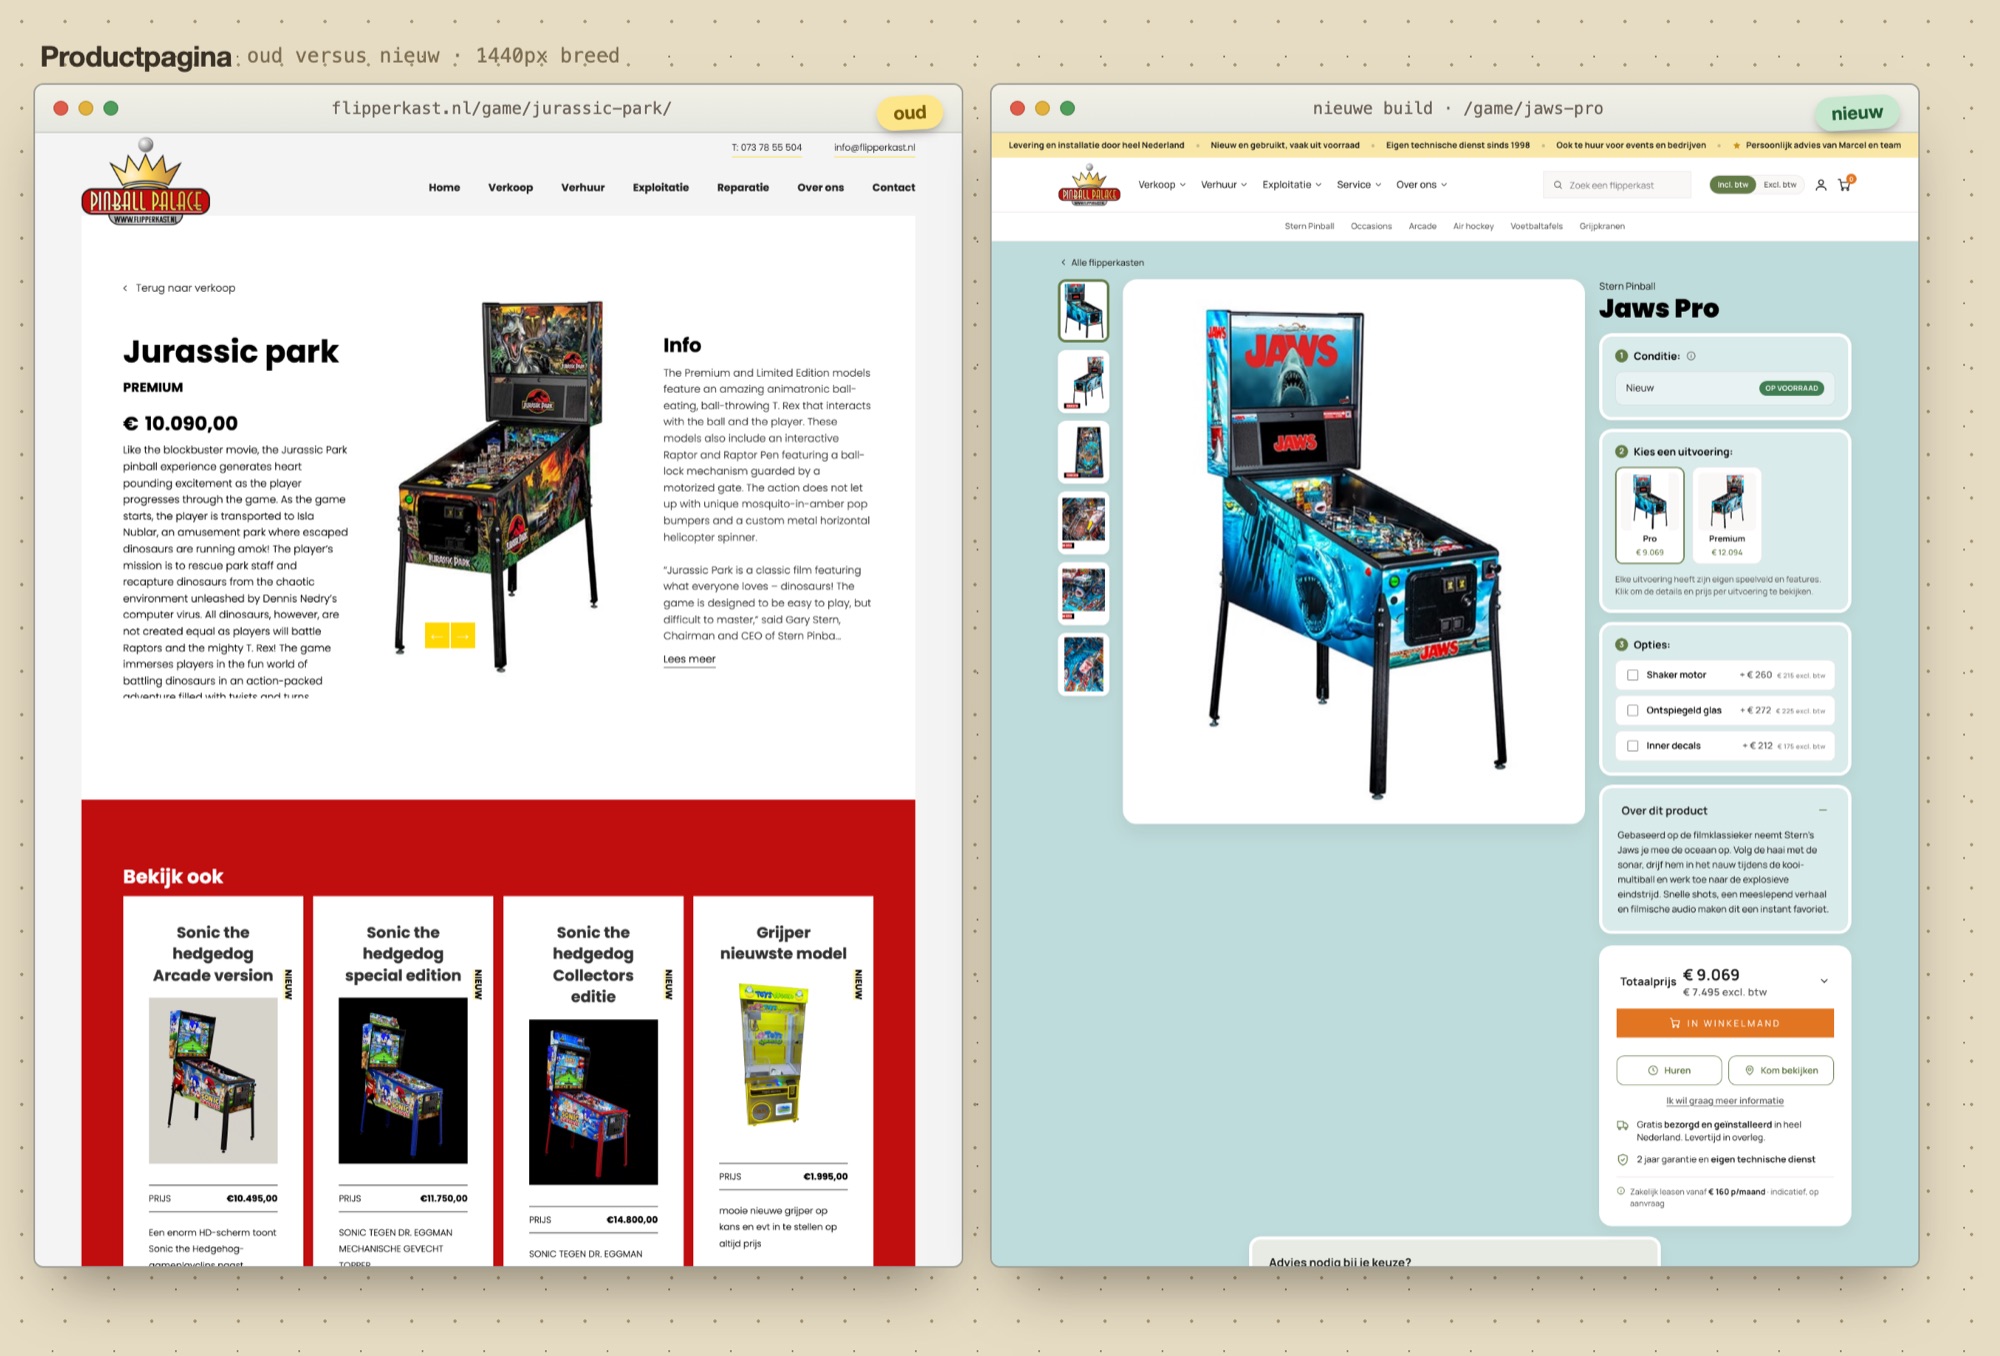Open Over ons in old site menu

pyautogui.click(x=820, y=188)
